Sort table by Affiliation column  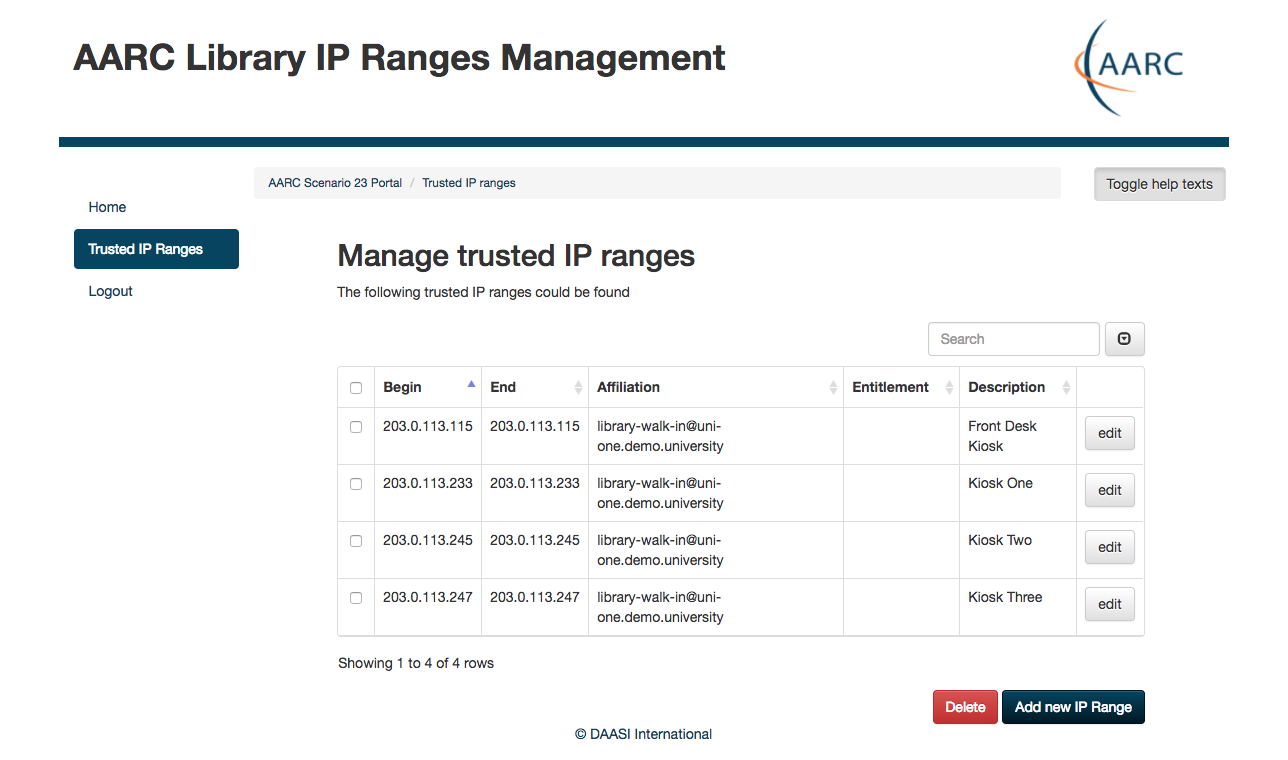pyautogui.click(x=716, y=387)
